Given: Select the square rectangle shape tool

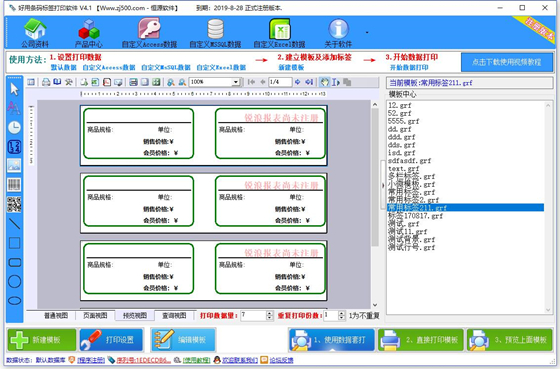Looking at the screenshot, I should tap(14, 243).
